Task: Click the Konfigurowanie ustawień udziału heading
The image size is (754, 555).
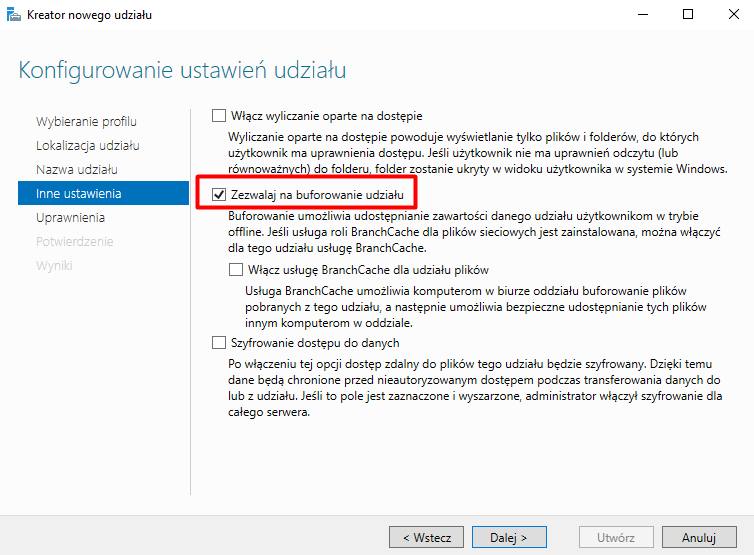Action: tap(183, 71)
